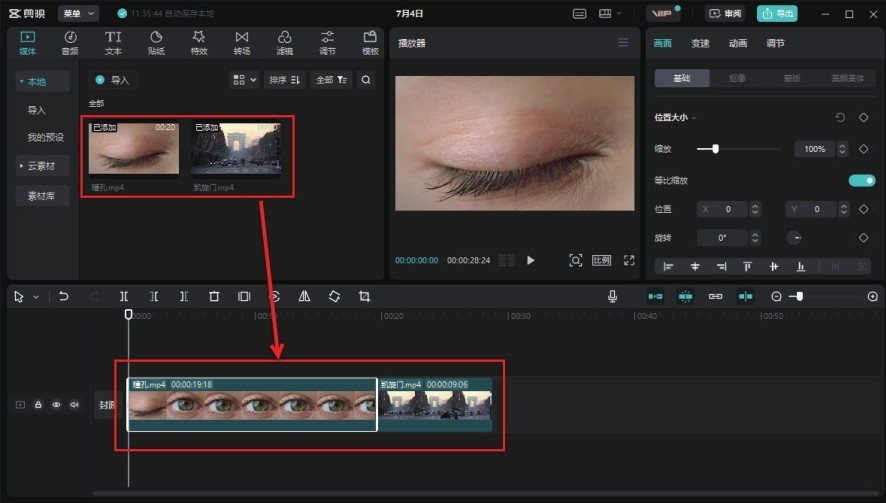Click the player fullscreen icon
The height and width of the screenshot is (503, 886).
(x=629, y=260)
